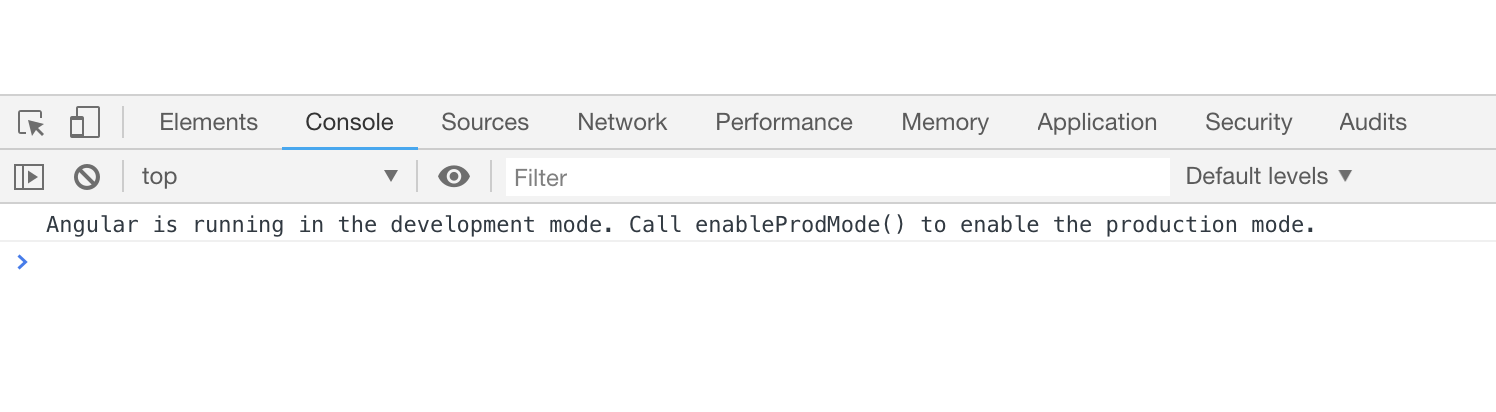Click the console prompt input line
Viewport: 1496px width, 412px height.
700,263
